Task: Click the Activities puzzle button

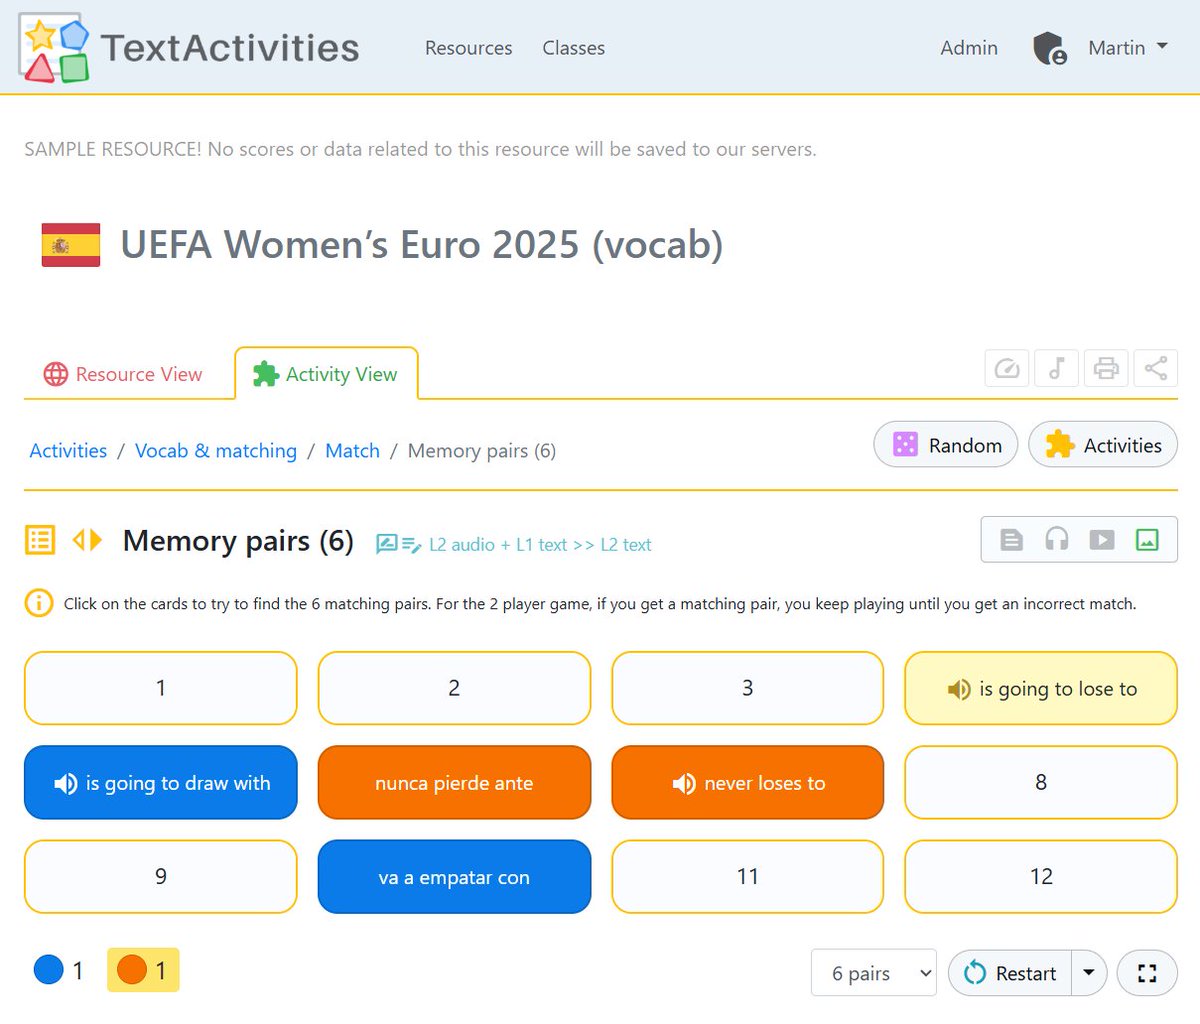Action: tap(1103, 445)
